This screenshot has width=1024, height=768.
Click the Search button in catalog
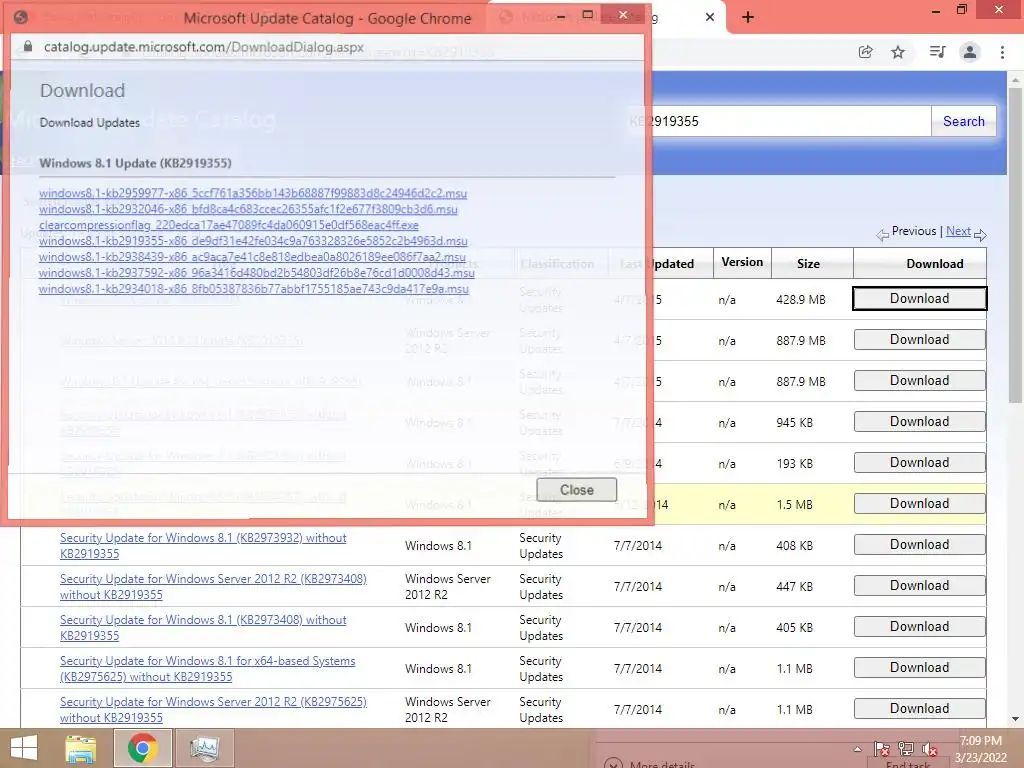click(x=963, y=121)
